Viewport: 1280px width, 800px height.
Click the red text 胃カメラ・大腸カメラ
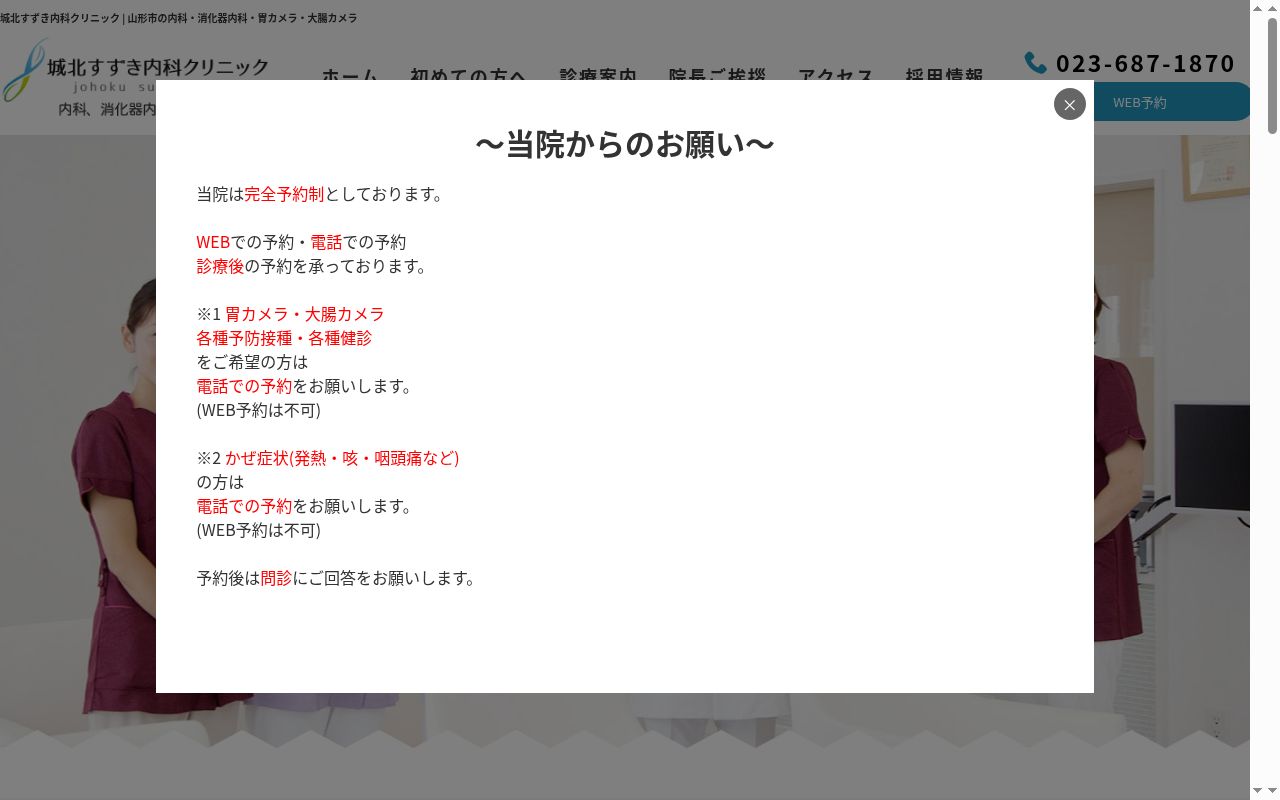pyautogui.click(x=305, y=314)
